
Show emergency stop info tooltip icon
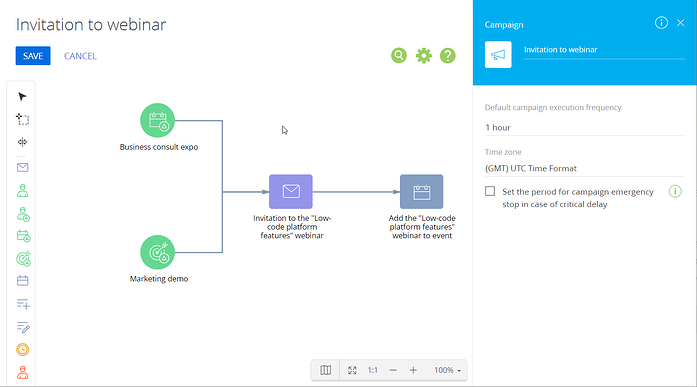(x=675, y=192)
